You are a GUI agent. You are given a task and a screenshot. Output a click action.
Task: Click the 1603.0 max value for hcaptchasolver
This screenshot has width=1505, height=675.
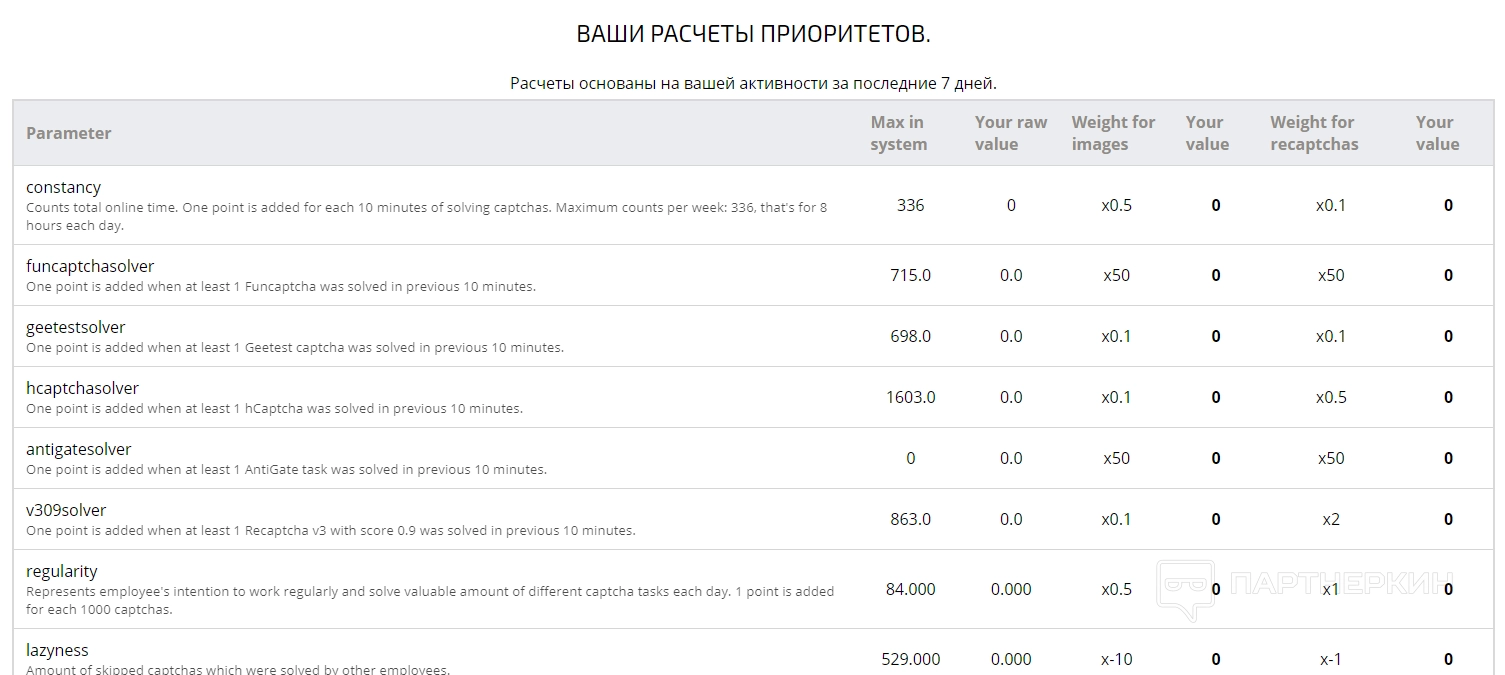910,397
